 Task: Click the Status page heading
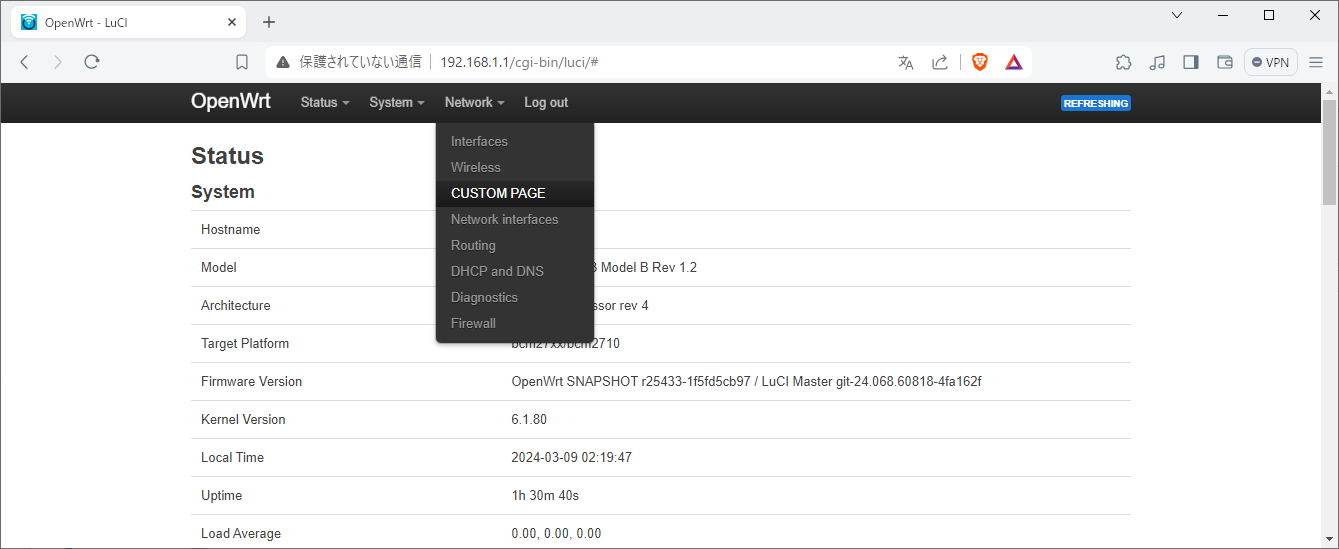(x=227, y=156)
